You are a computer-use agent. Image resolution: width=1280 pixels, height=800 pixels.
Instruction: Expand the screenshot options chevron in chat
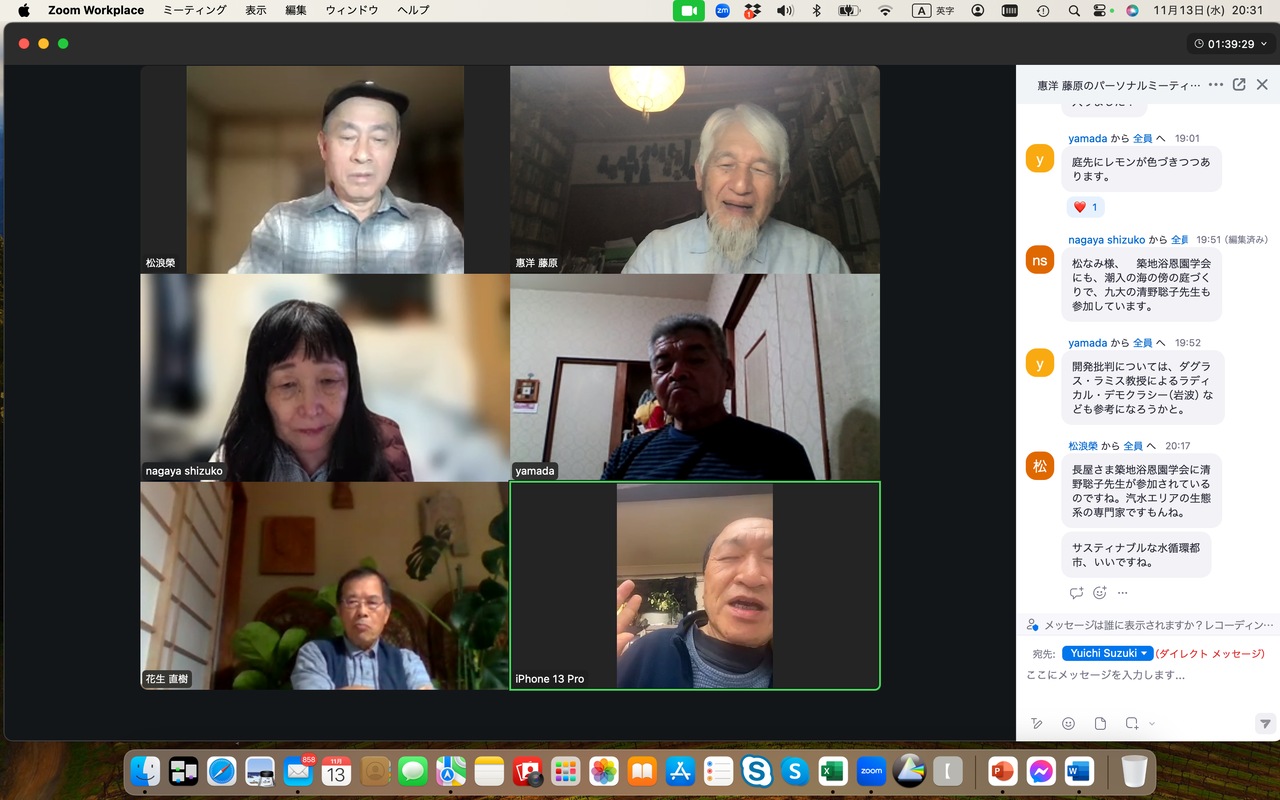click(x=1152, y=723)
